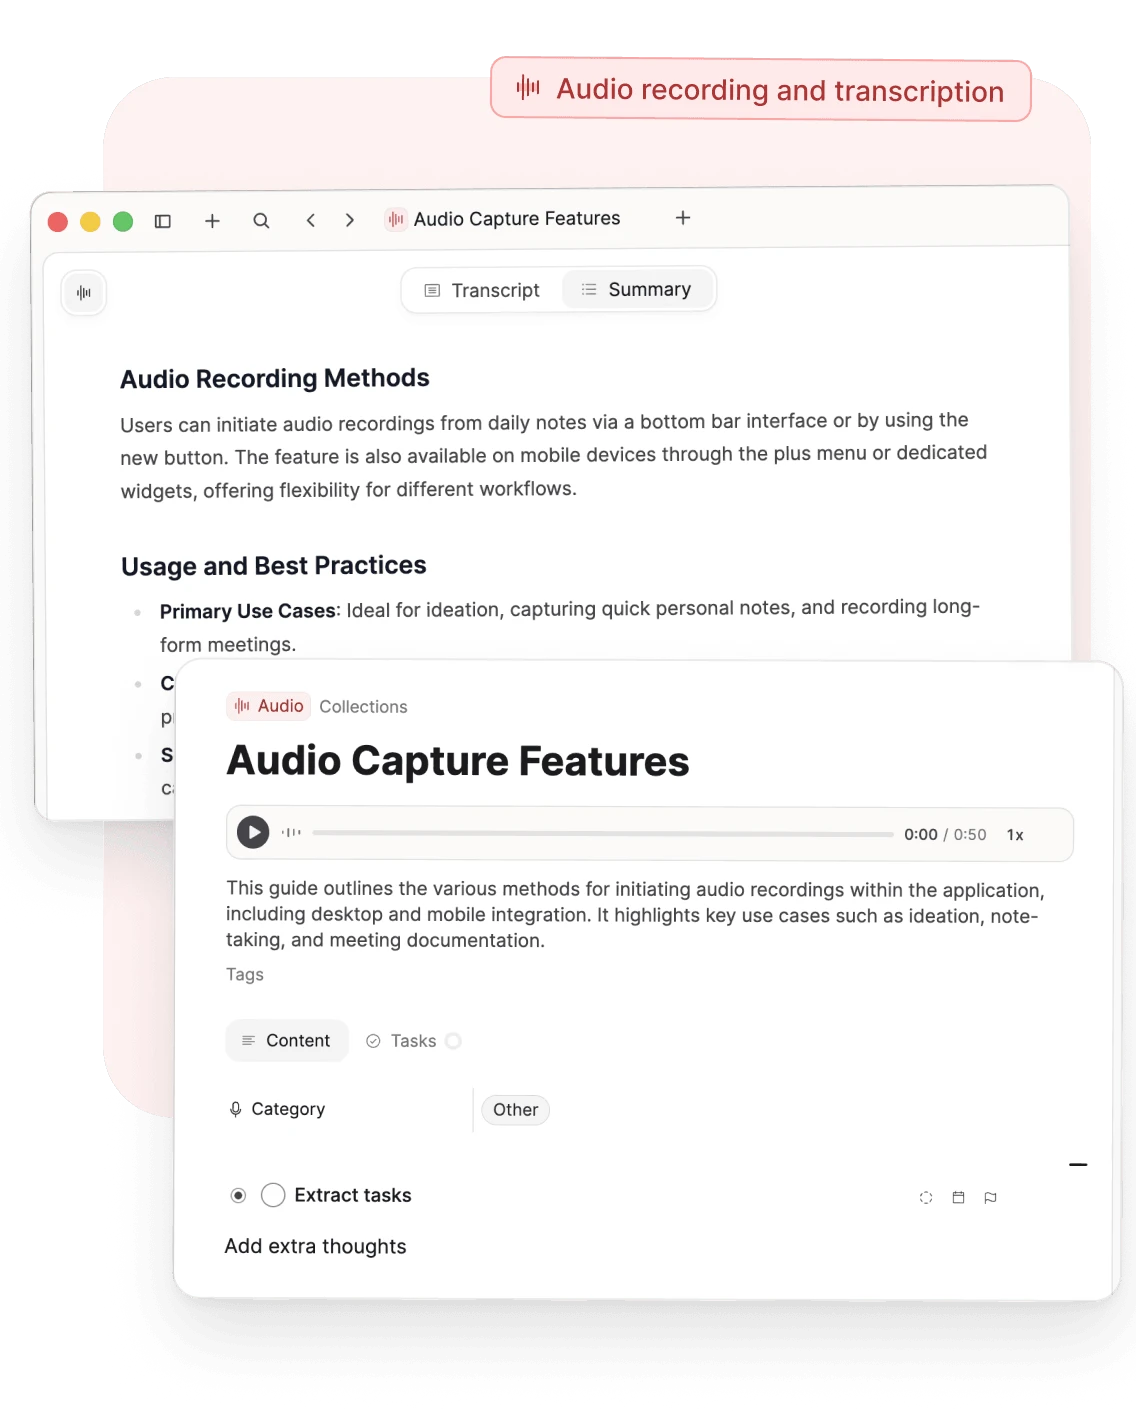Flag the Extract tasks item

tap(990, 1198)
